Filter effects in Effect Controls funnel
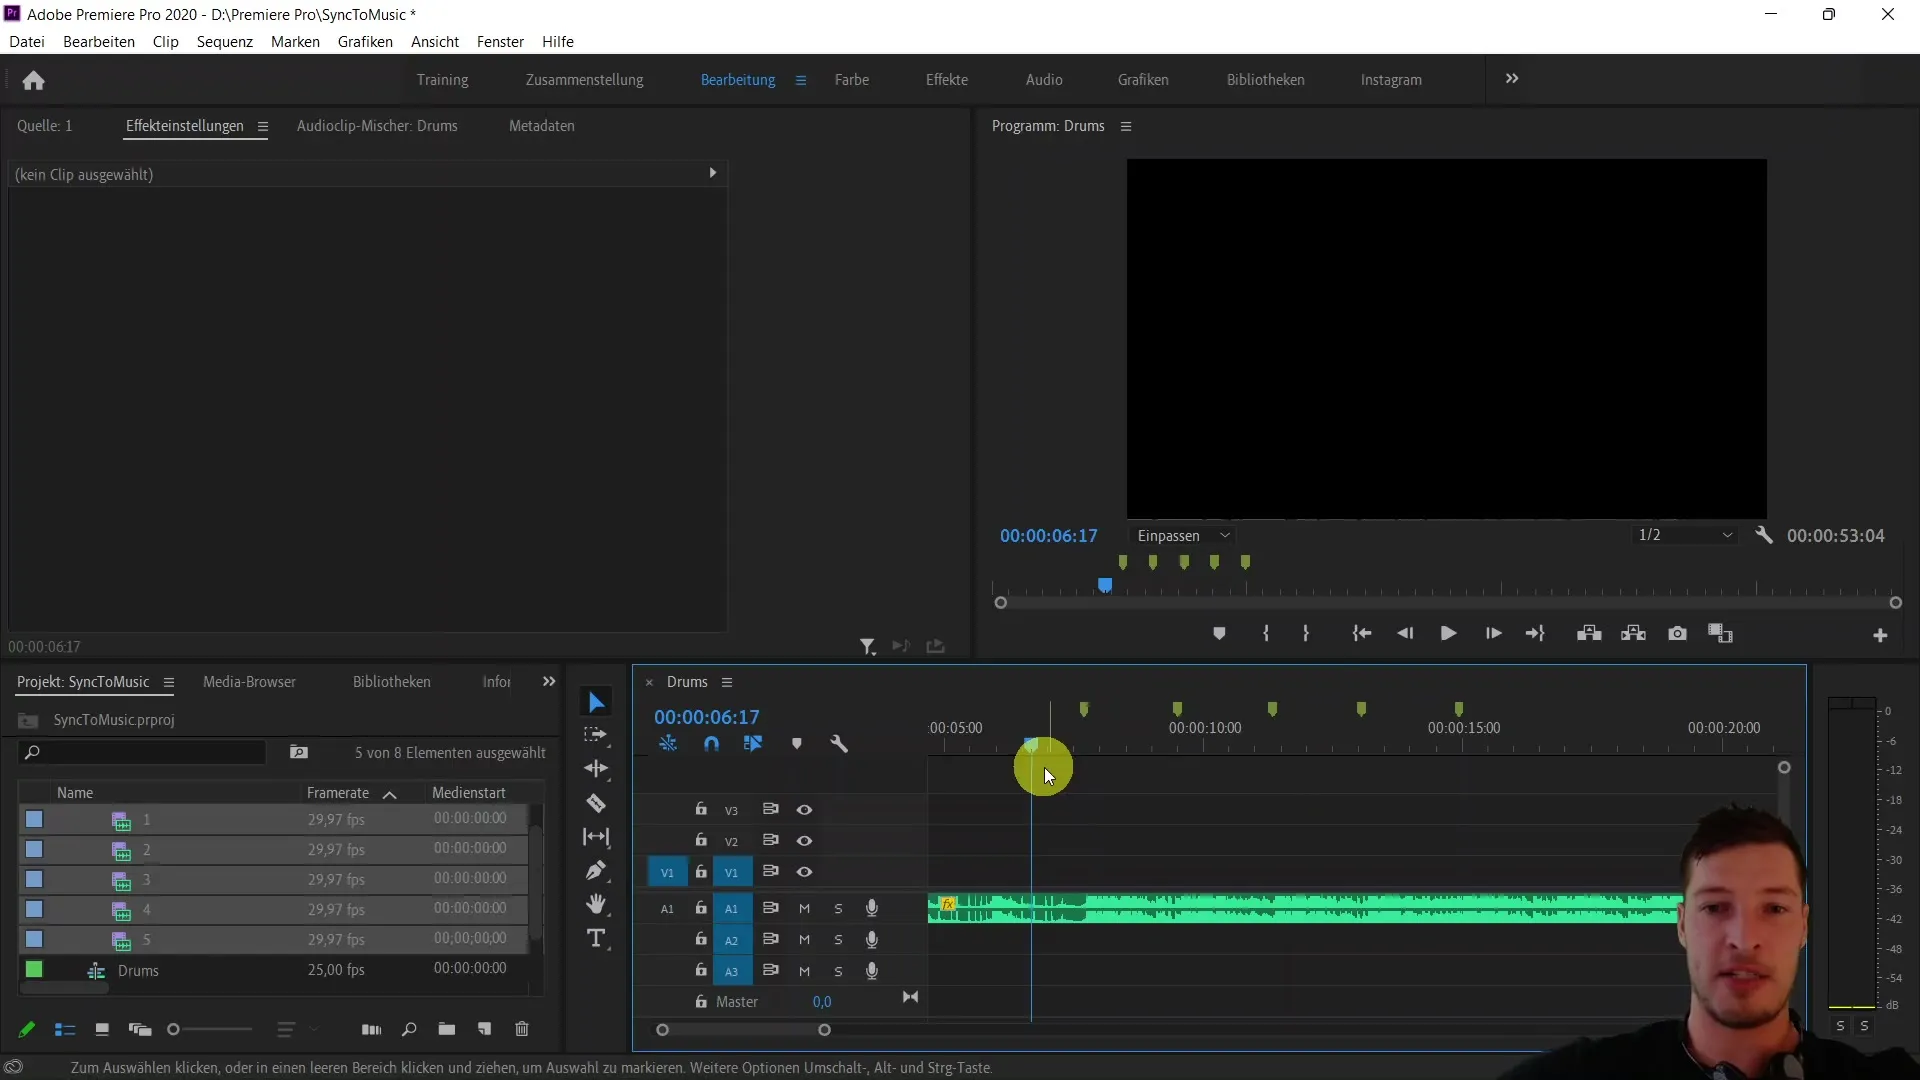This screenshot has width=1920, height=1080. tap(867, 647)
